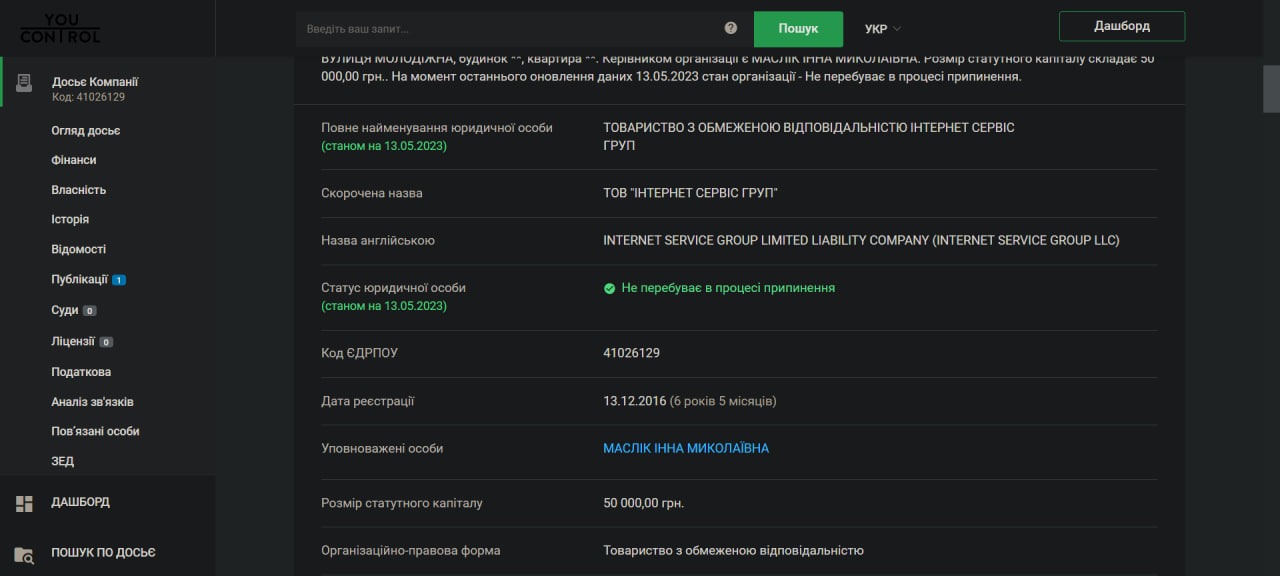This screenshot has width=1280, height=576.
Task: Click the registration date 13.12.2016
Action: point(634,401)
